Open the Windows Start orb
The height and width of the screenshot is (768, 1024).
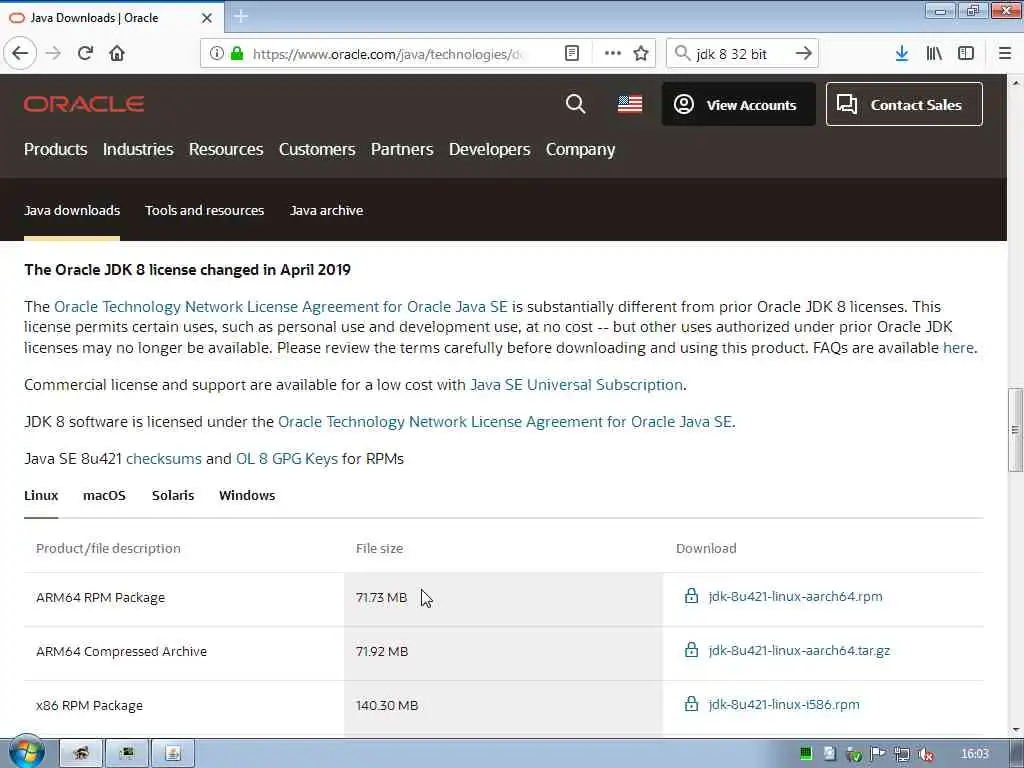click(26, 752)
